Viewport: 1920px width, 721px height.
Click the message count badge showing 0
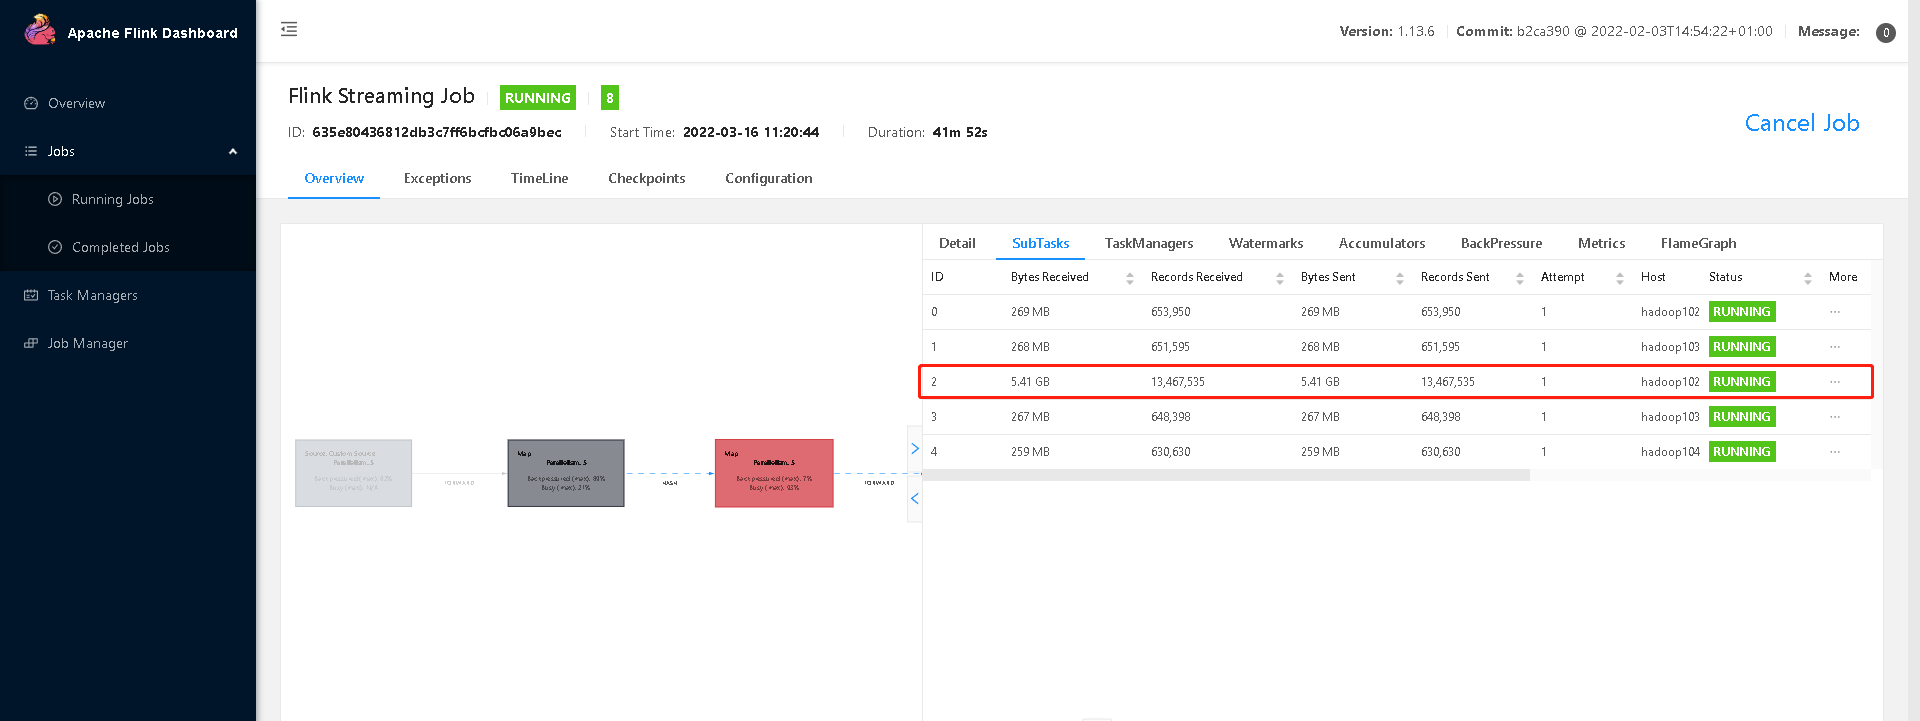click(1885, 33)
